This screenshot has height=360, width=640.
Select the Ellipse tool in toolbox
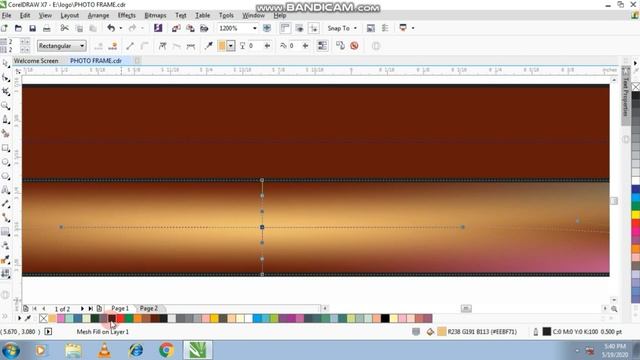tap(5, 162)
